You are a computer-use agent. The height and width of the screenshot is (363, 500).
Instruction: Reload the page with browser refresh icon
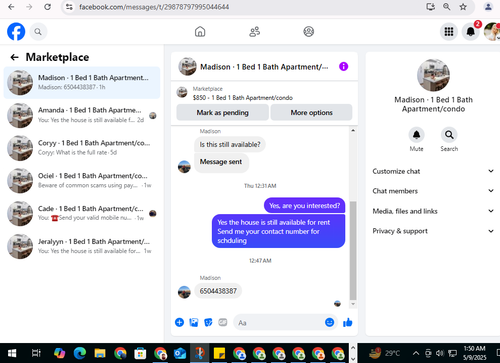48,7
